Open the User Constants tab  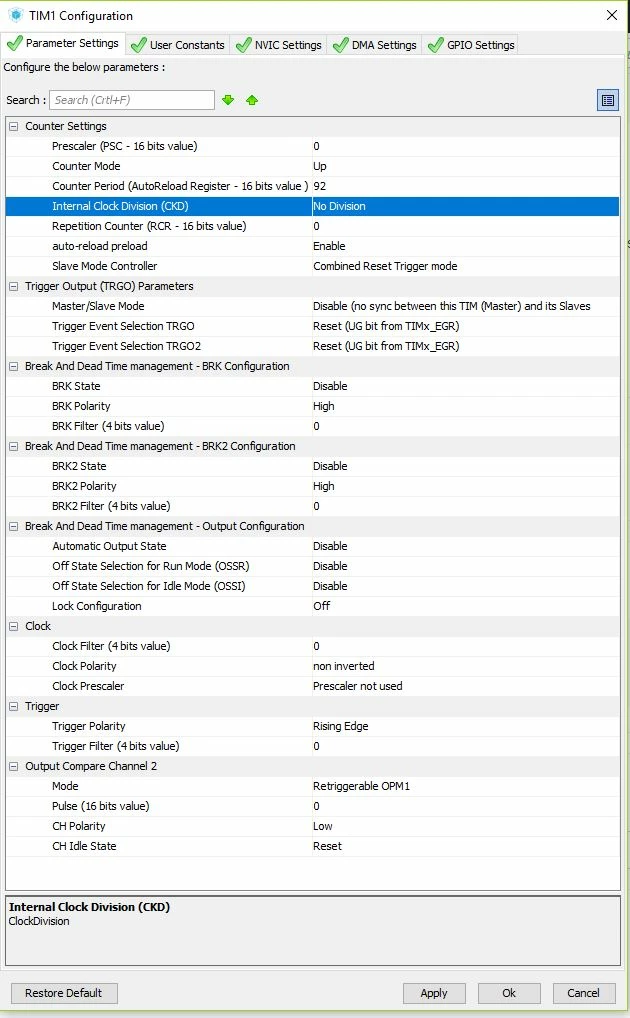(178, 45)
